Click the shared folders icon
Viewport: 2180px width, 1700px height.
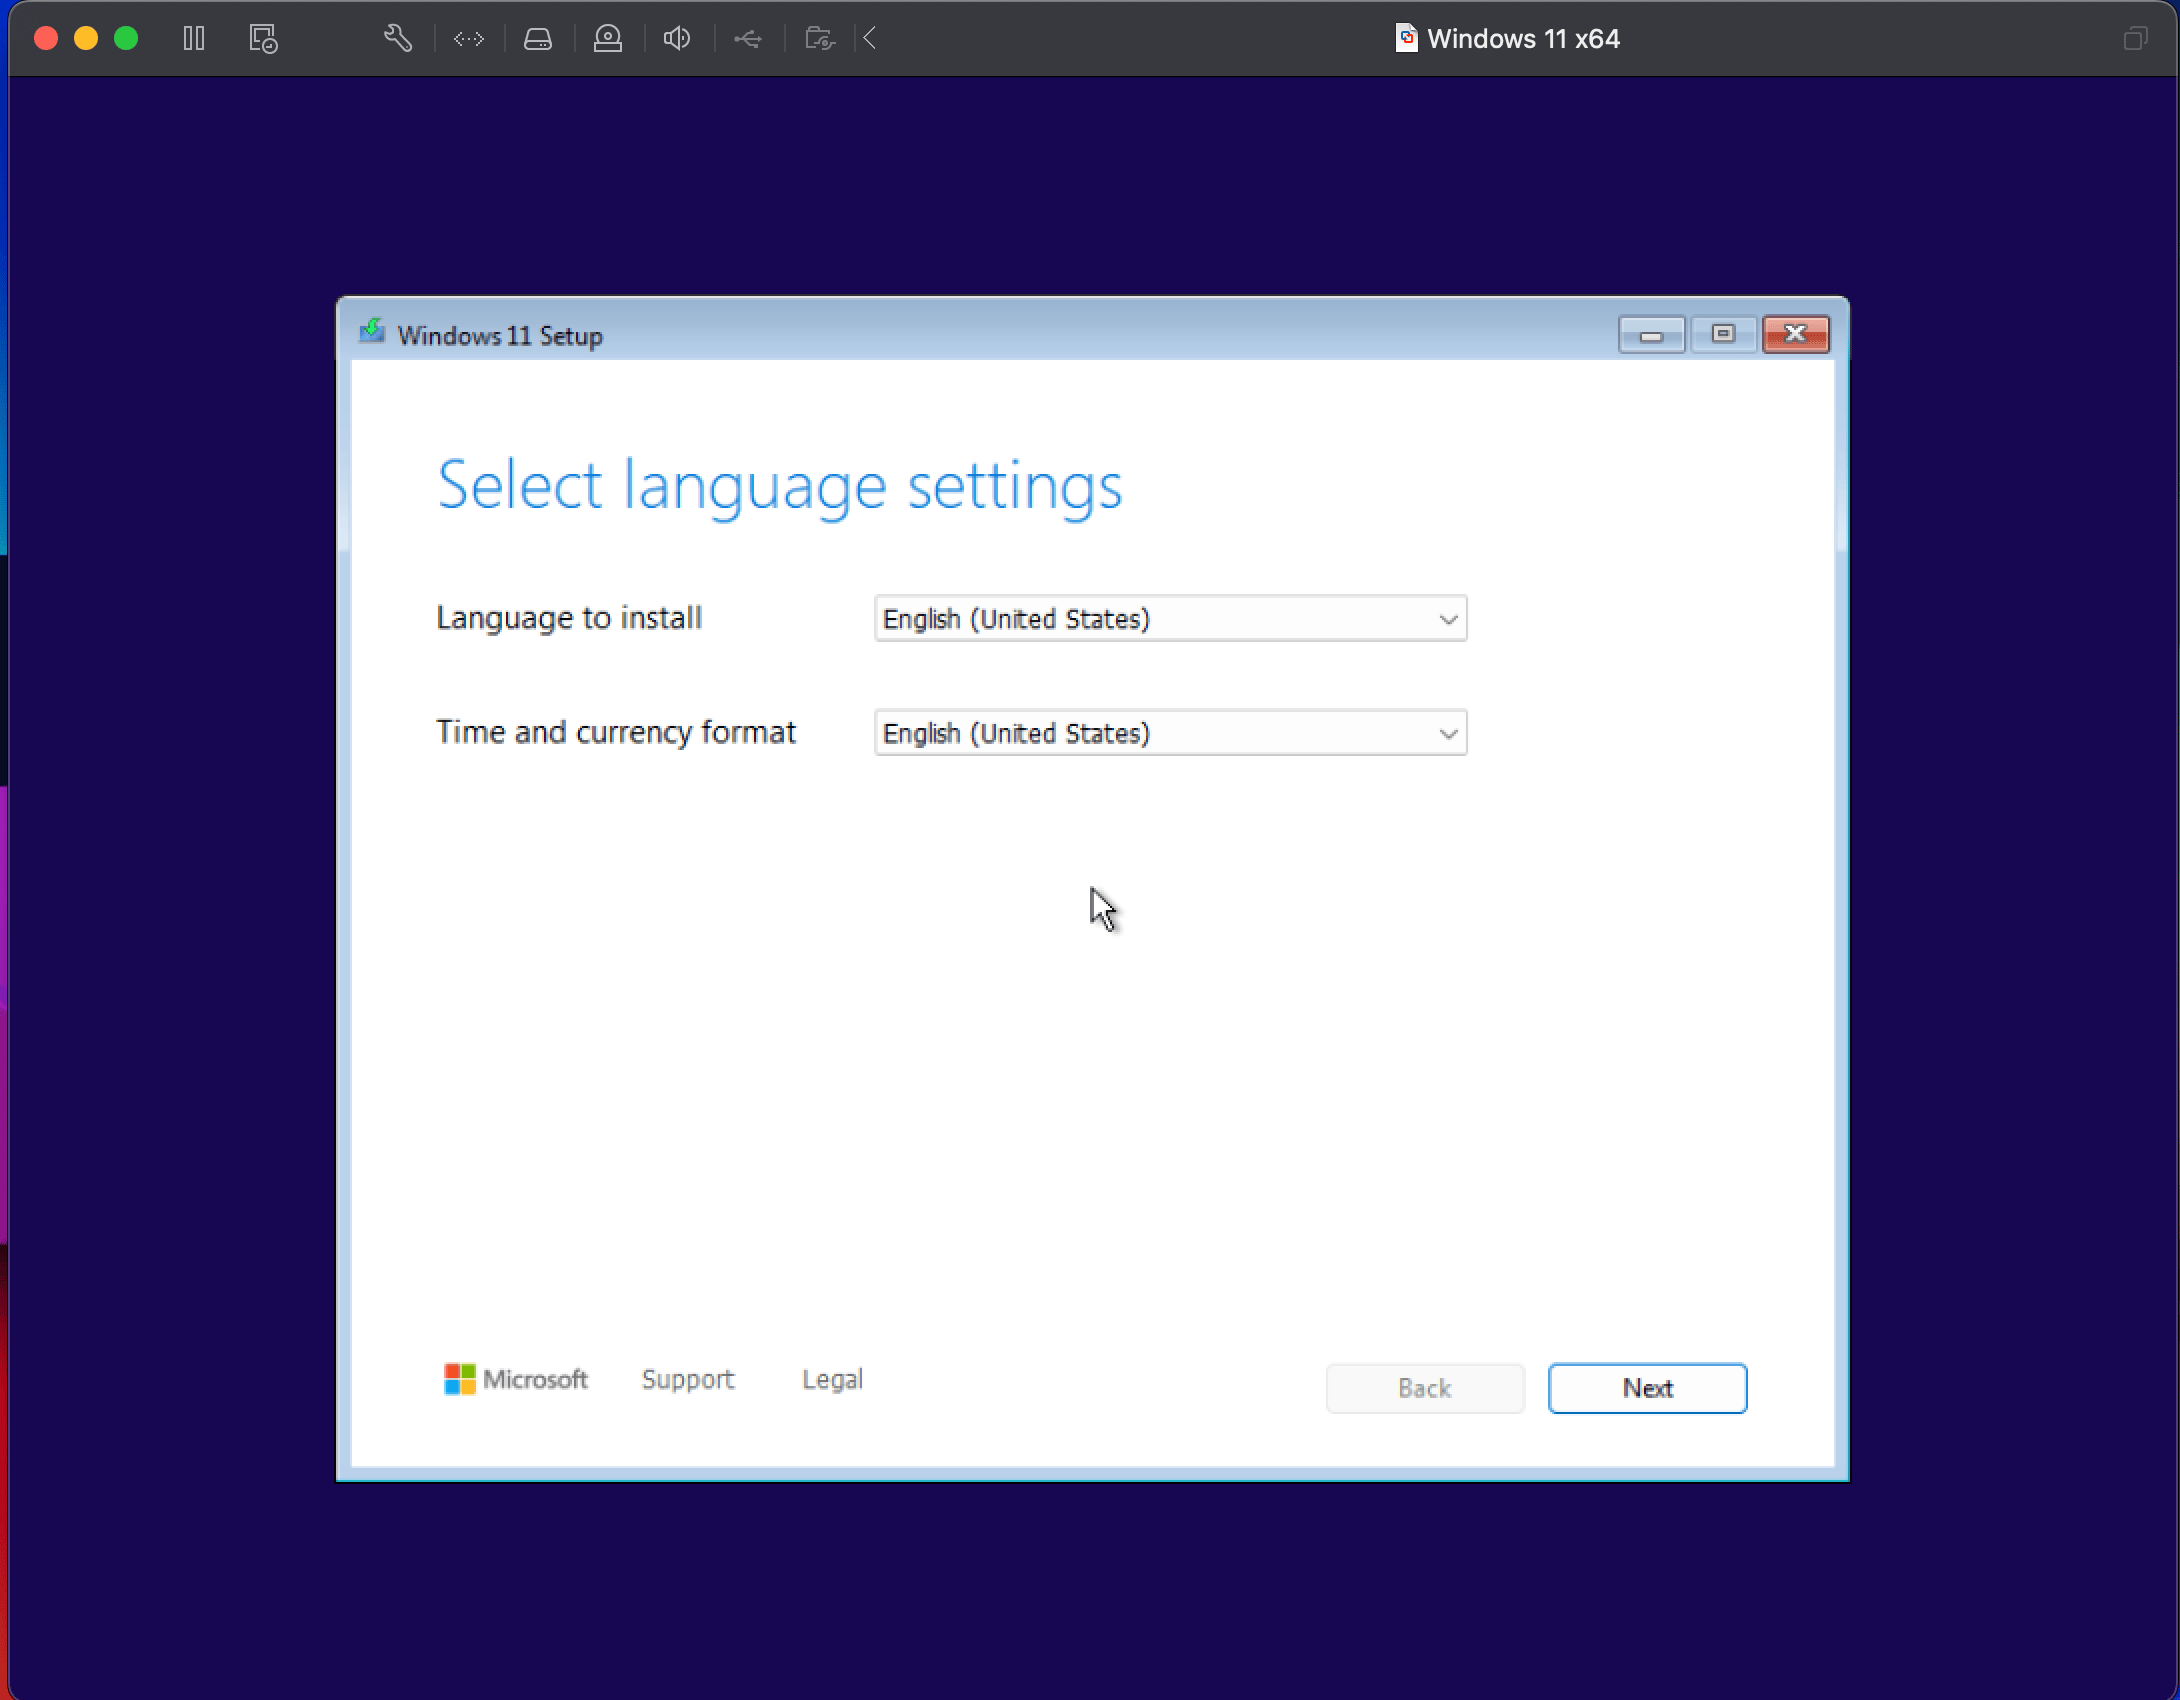pos(820,39)
